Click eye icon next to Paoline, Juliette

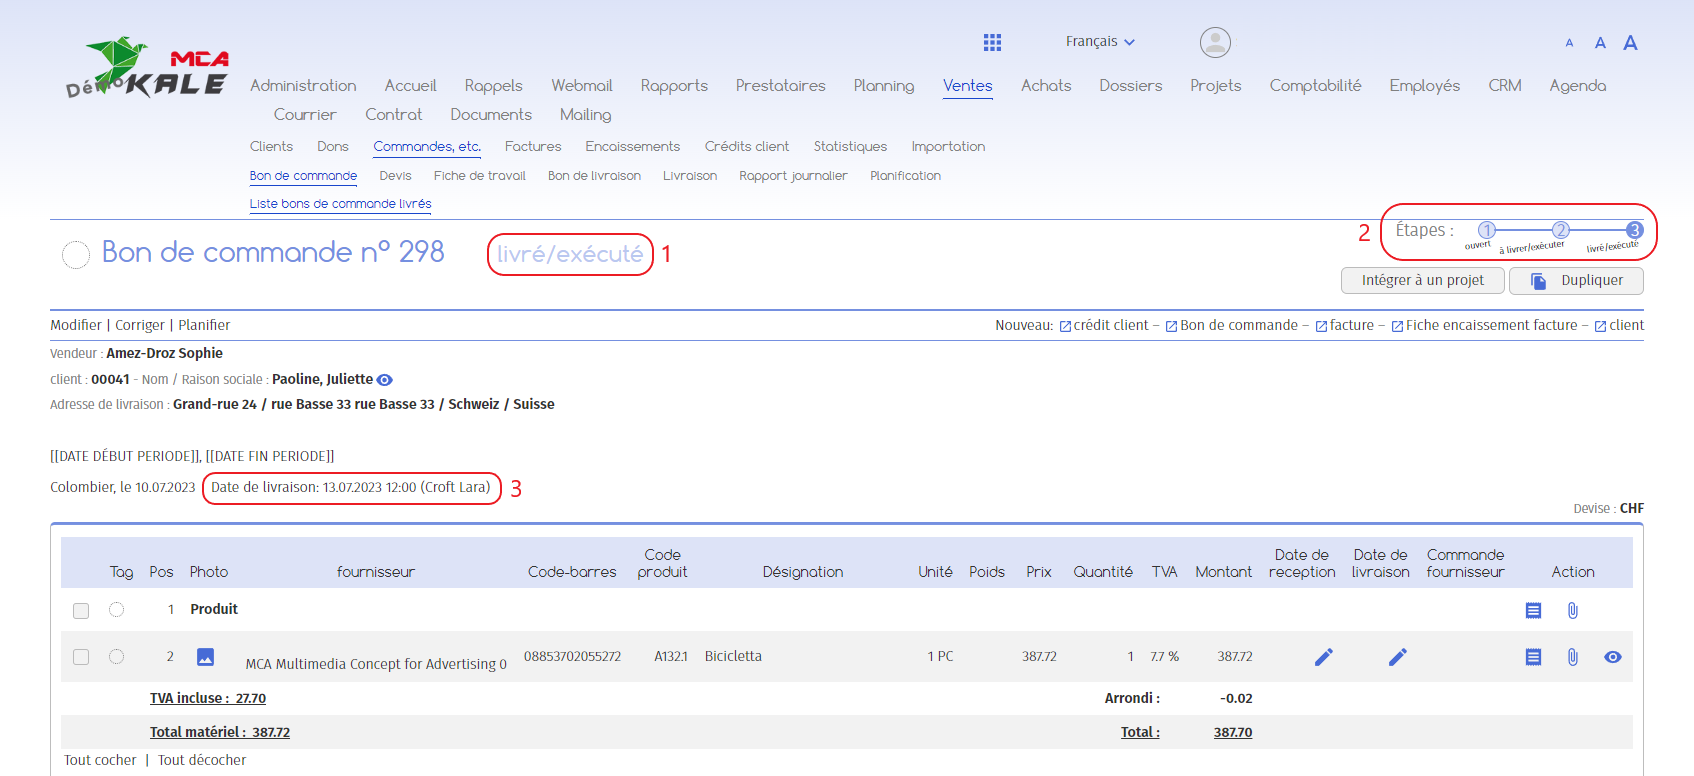pyautogui.click(x=385, y=380)
